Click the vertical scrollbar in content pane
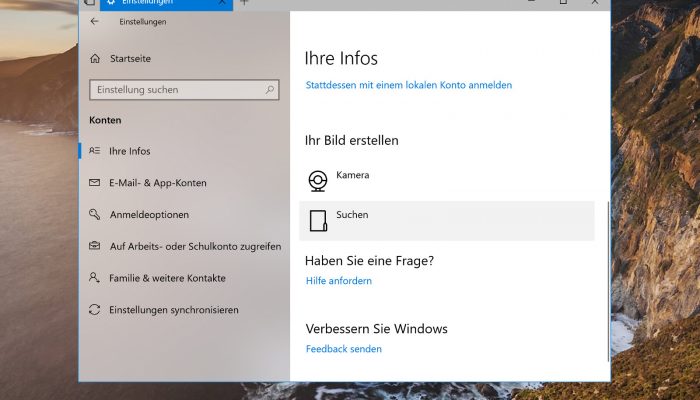Viewport: 700px width, 400px height. point(608,281)
